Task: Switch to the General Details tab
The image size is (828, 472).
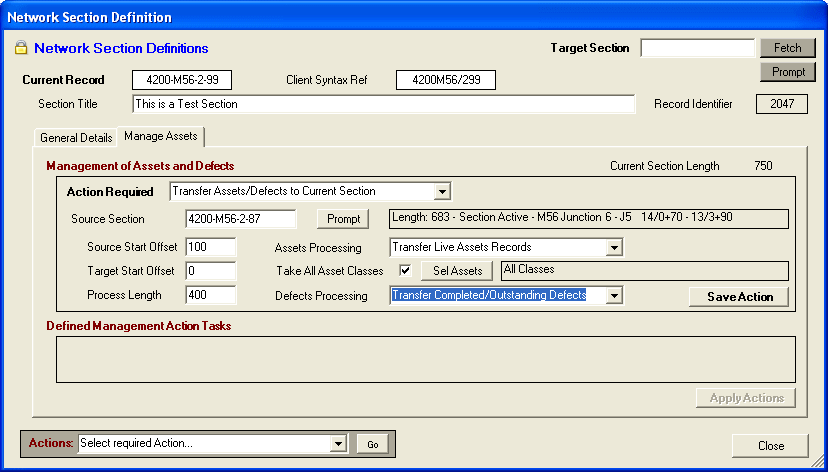Action: [76, 138]
